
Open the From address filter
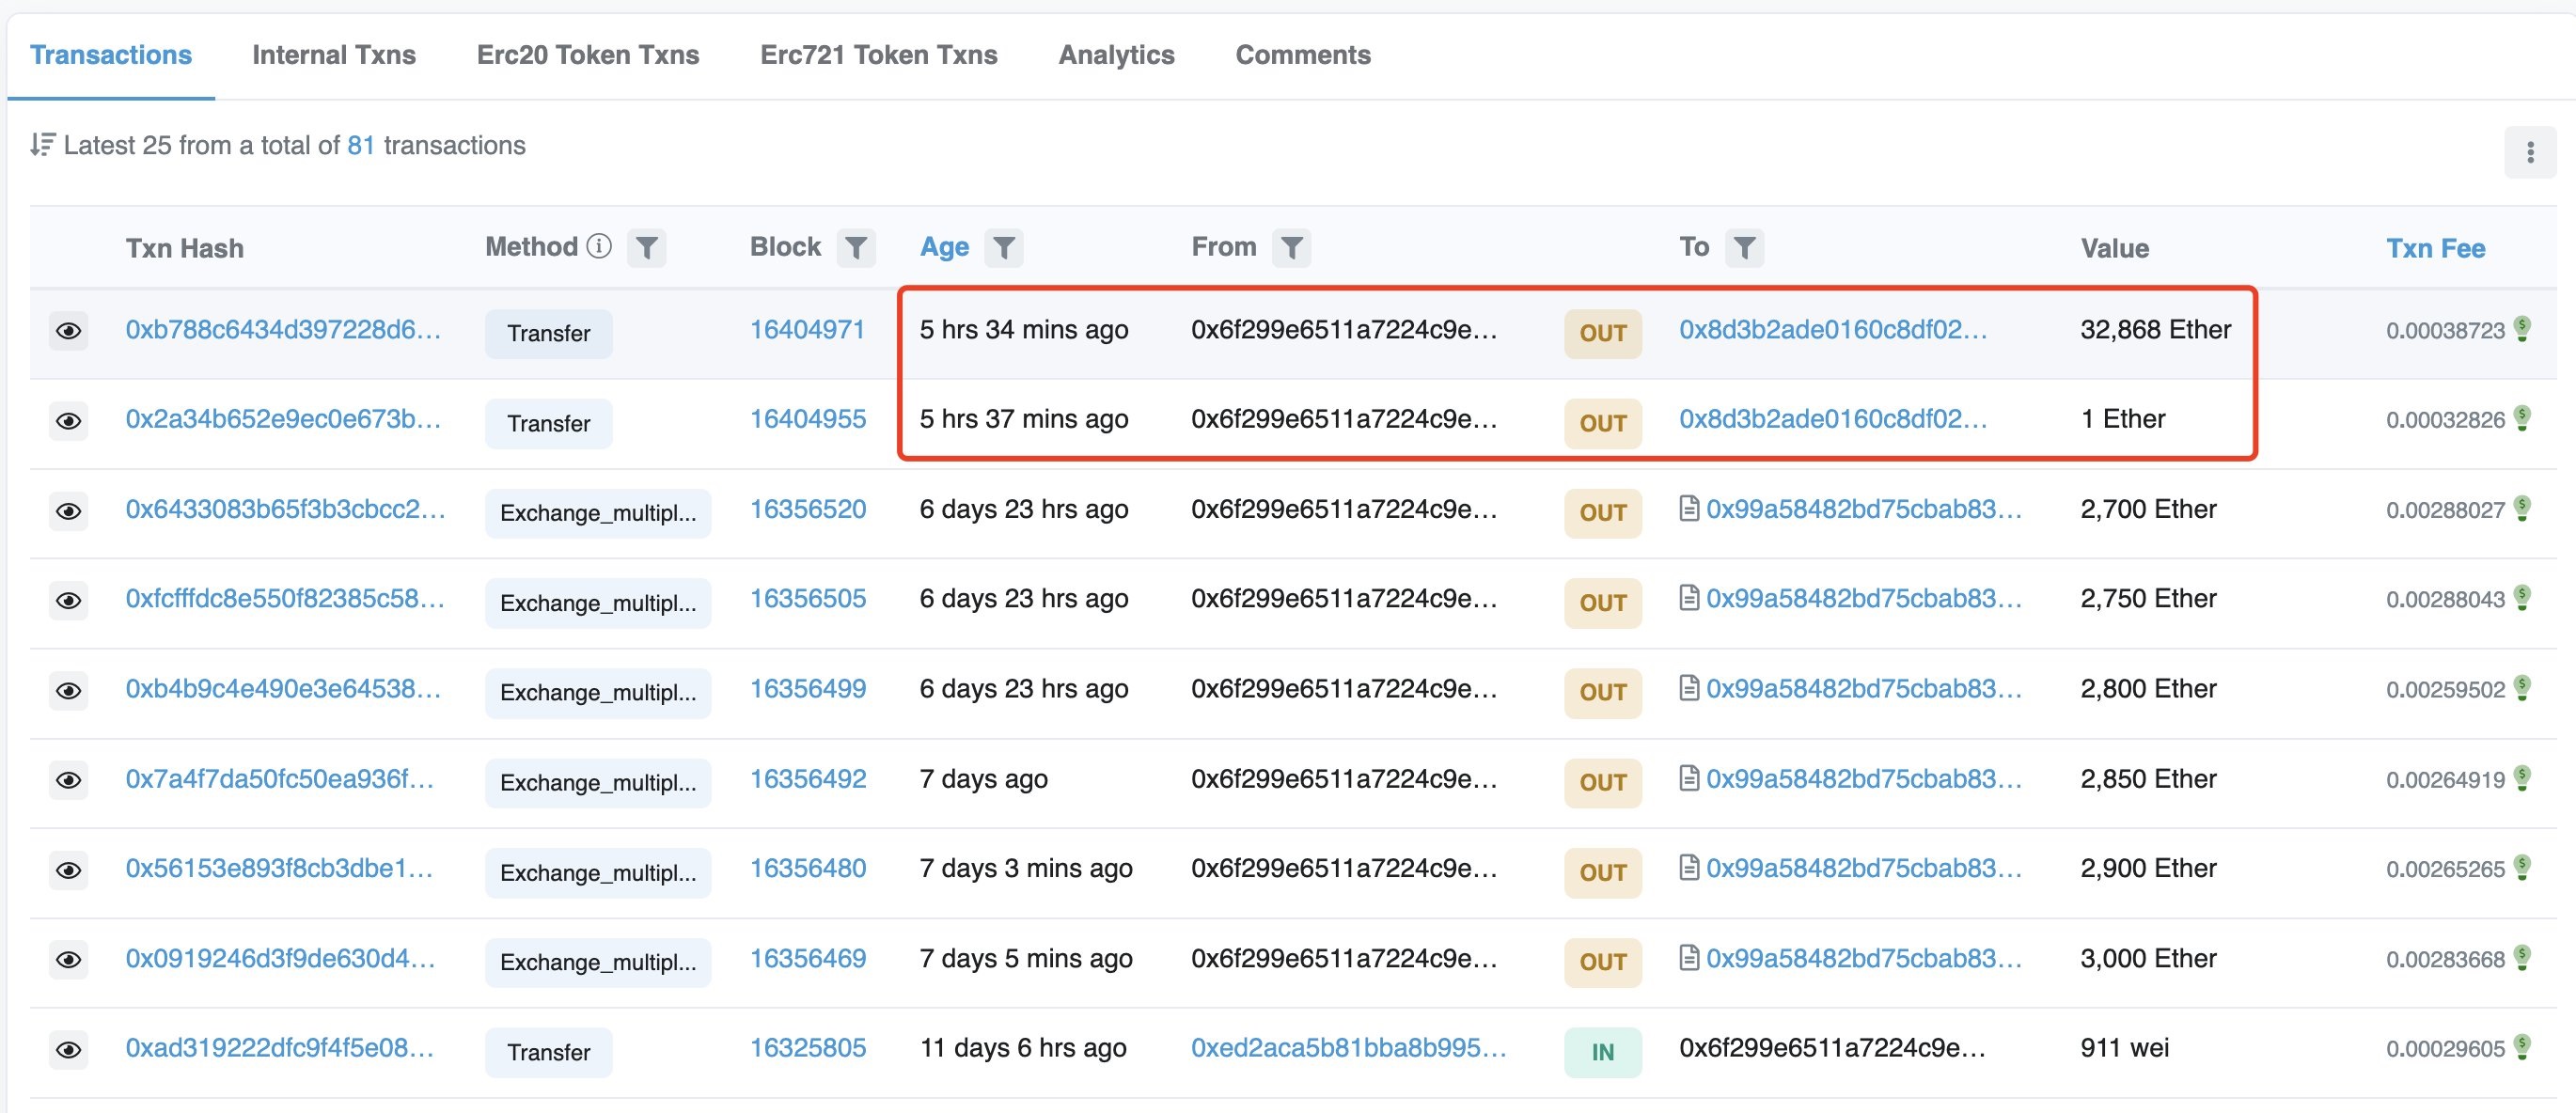pos(1291,248)
